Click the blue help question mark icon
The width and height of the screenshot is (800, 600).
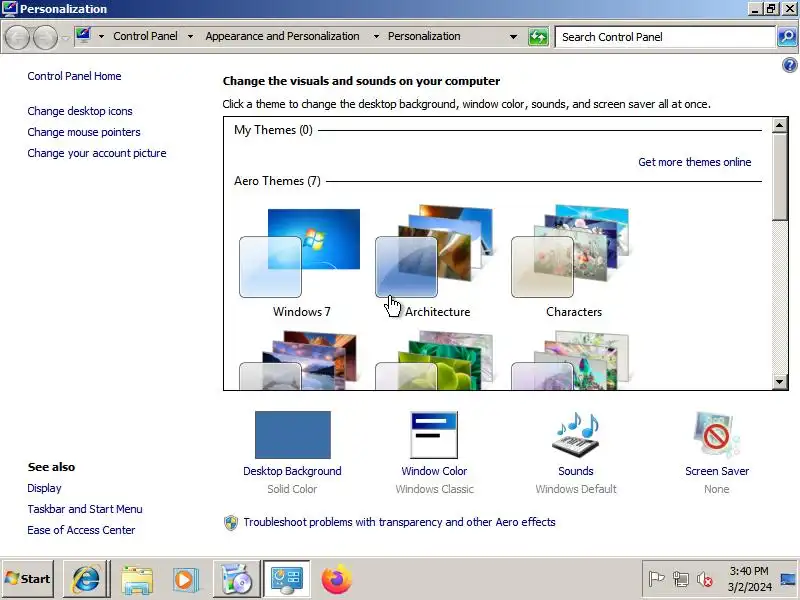tap(789, 65)
